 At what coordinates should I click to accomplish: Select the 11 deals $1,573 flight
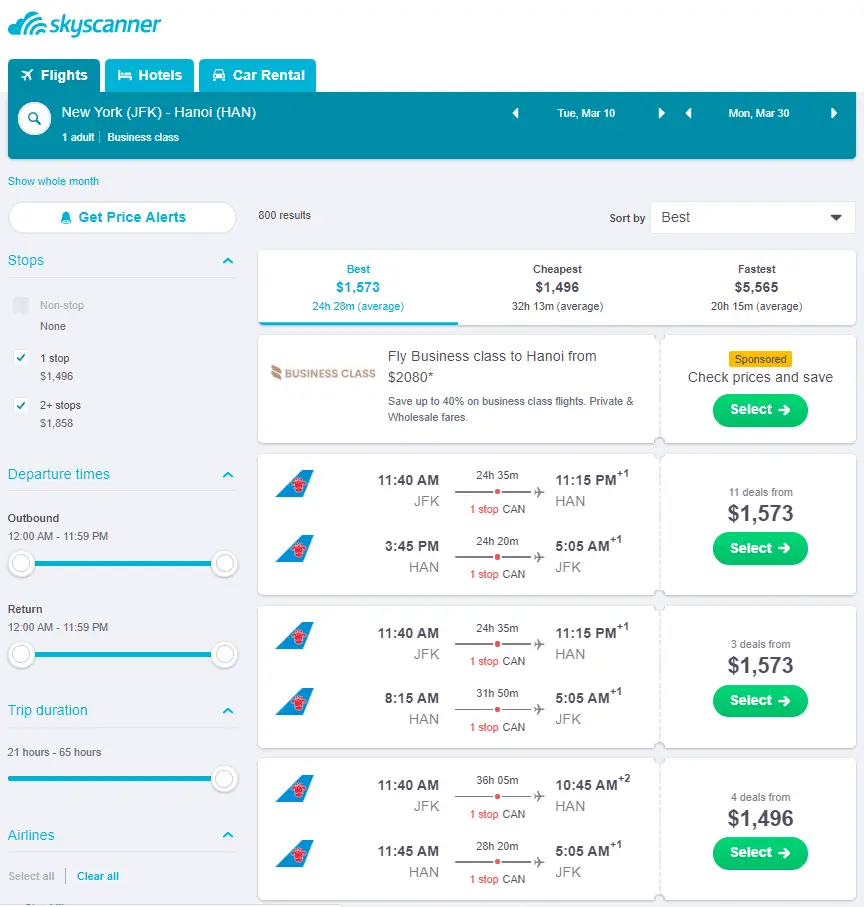(760, 548)
